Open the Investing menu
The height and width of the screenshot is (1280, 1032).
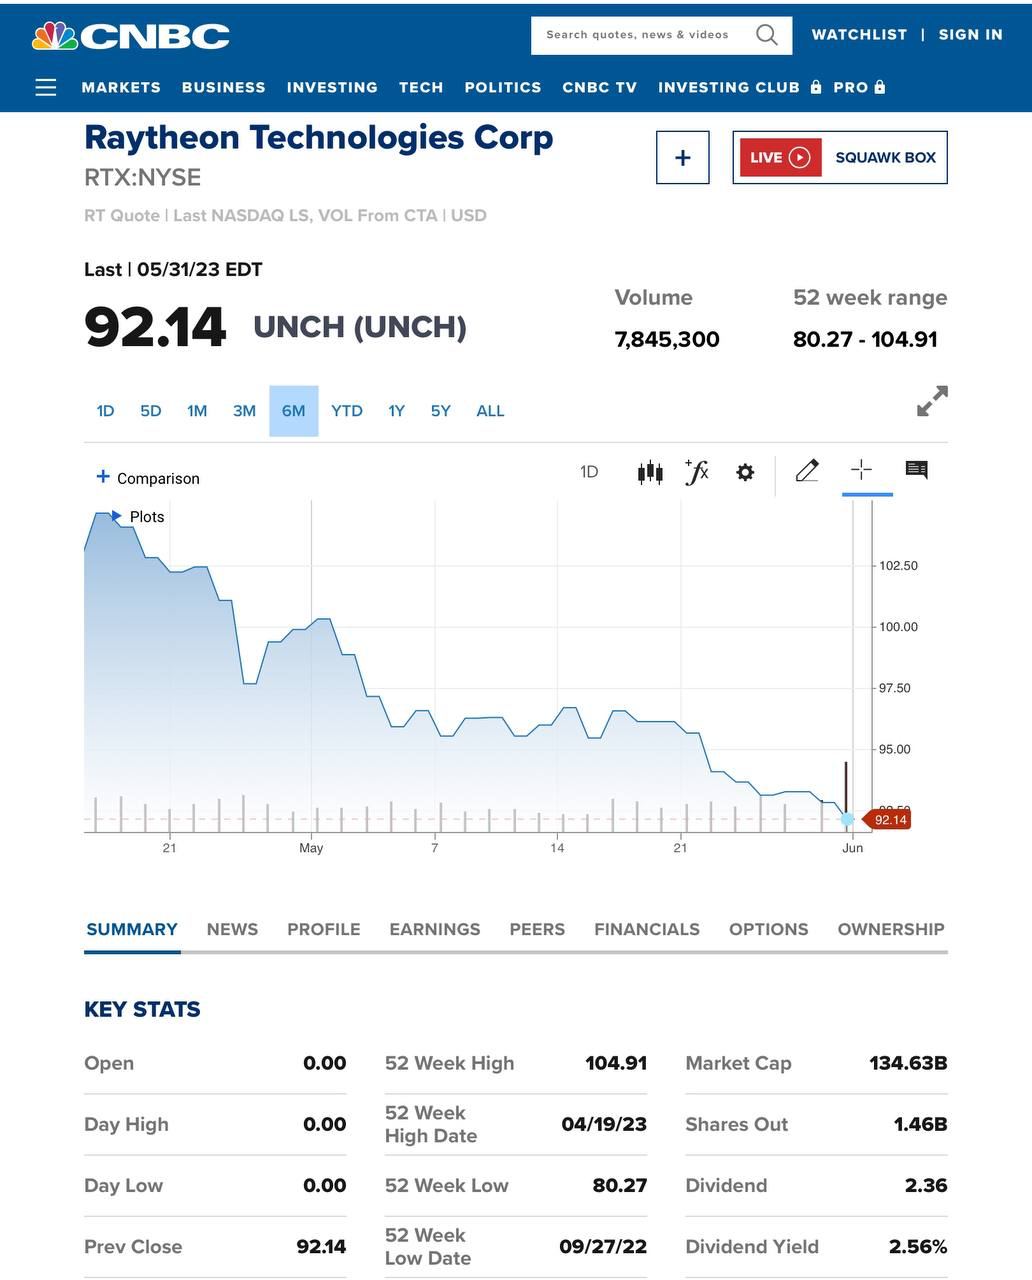tap(332, 87)
